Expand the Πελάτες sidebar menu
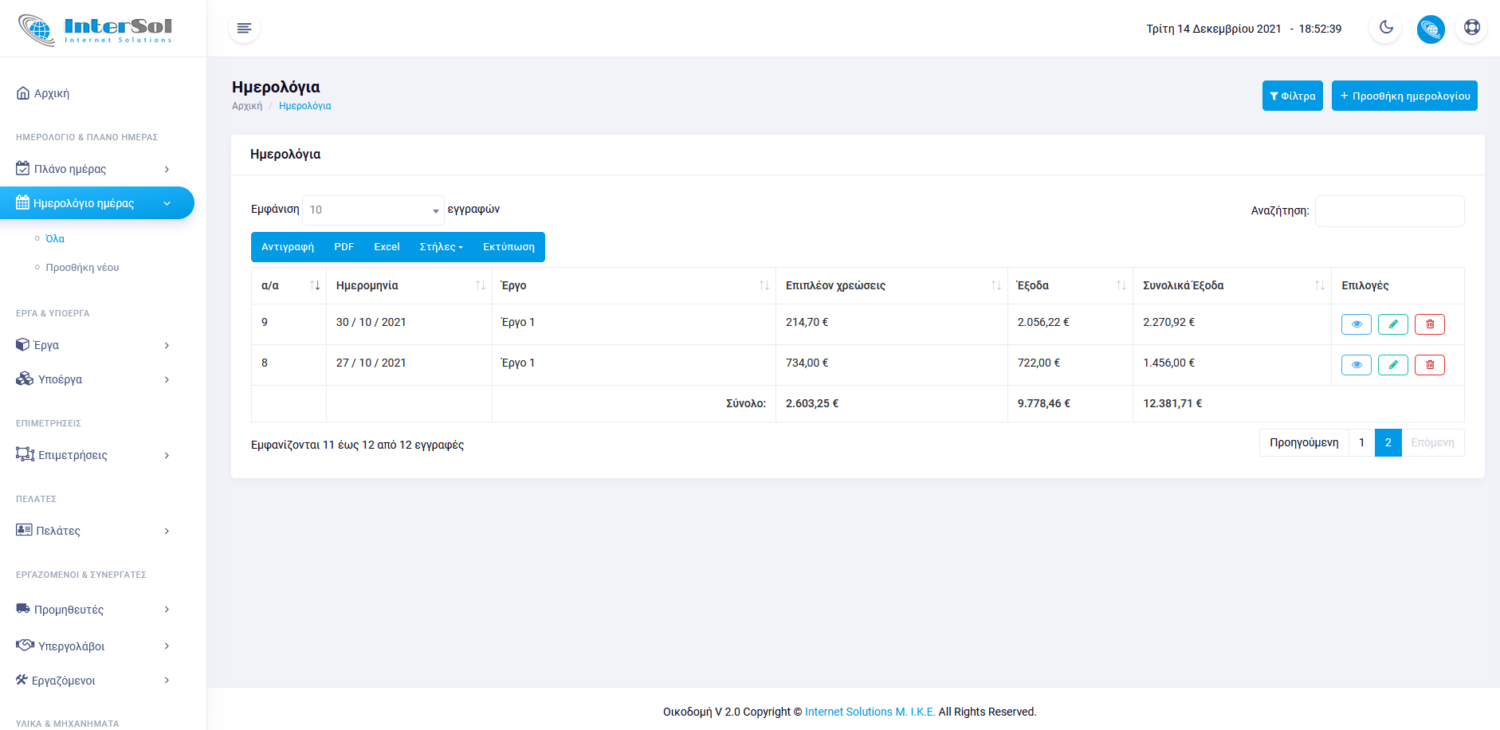1500x730 pixels. point(94,531)
